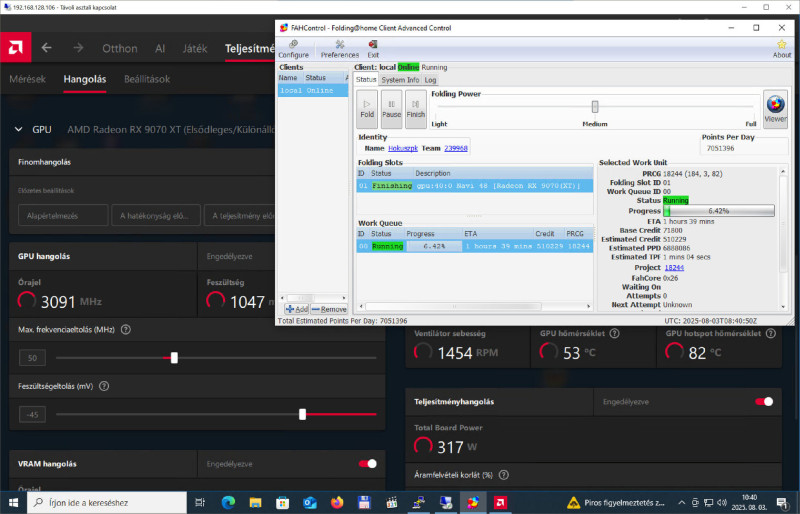Launch Microsoft Edge from the taskbar
The image size is (800, 514).
pos(228,503)
